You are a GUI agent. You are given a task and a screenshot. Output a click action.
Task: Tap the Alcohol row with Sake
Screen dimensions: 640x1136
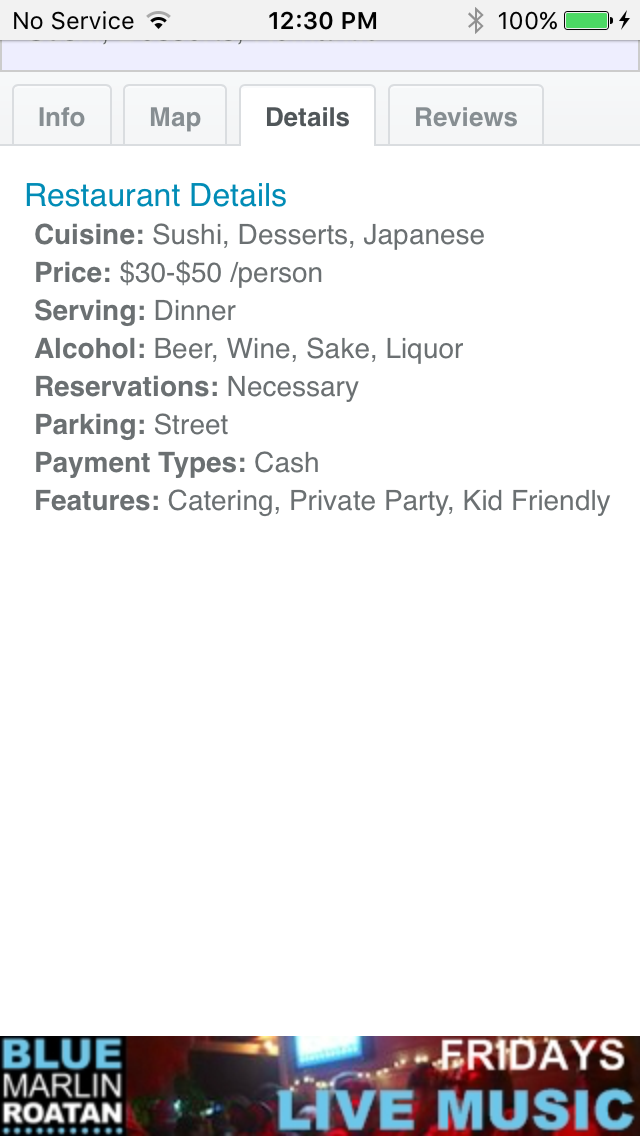249,349
